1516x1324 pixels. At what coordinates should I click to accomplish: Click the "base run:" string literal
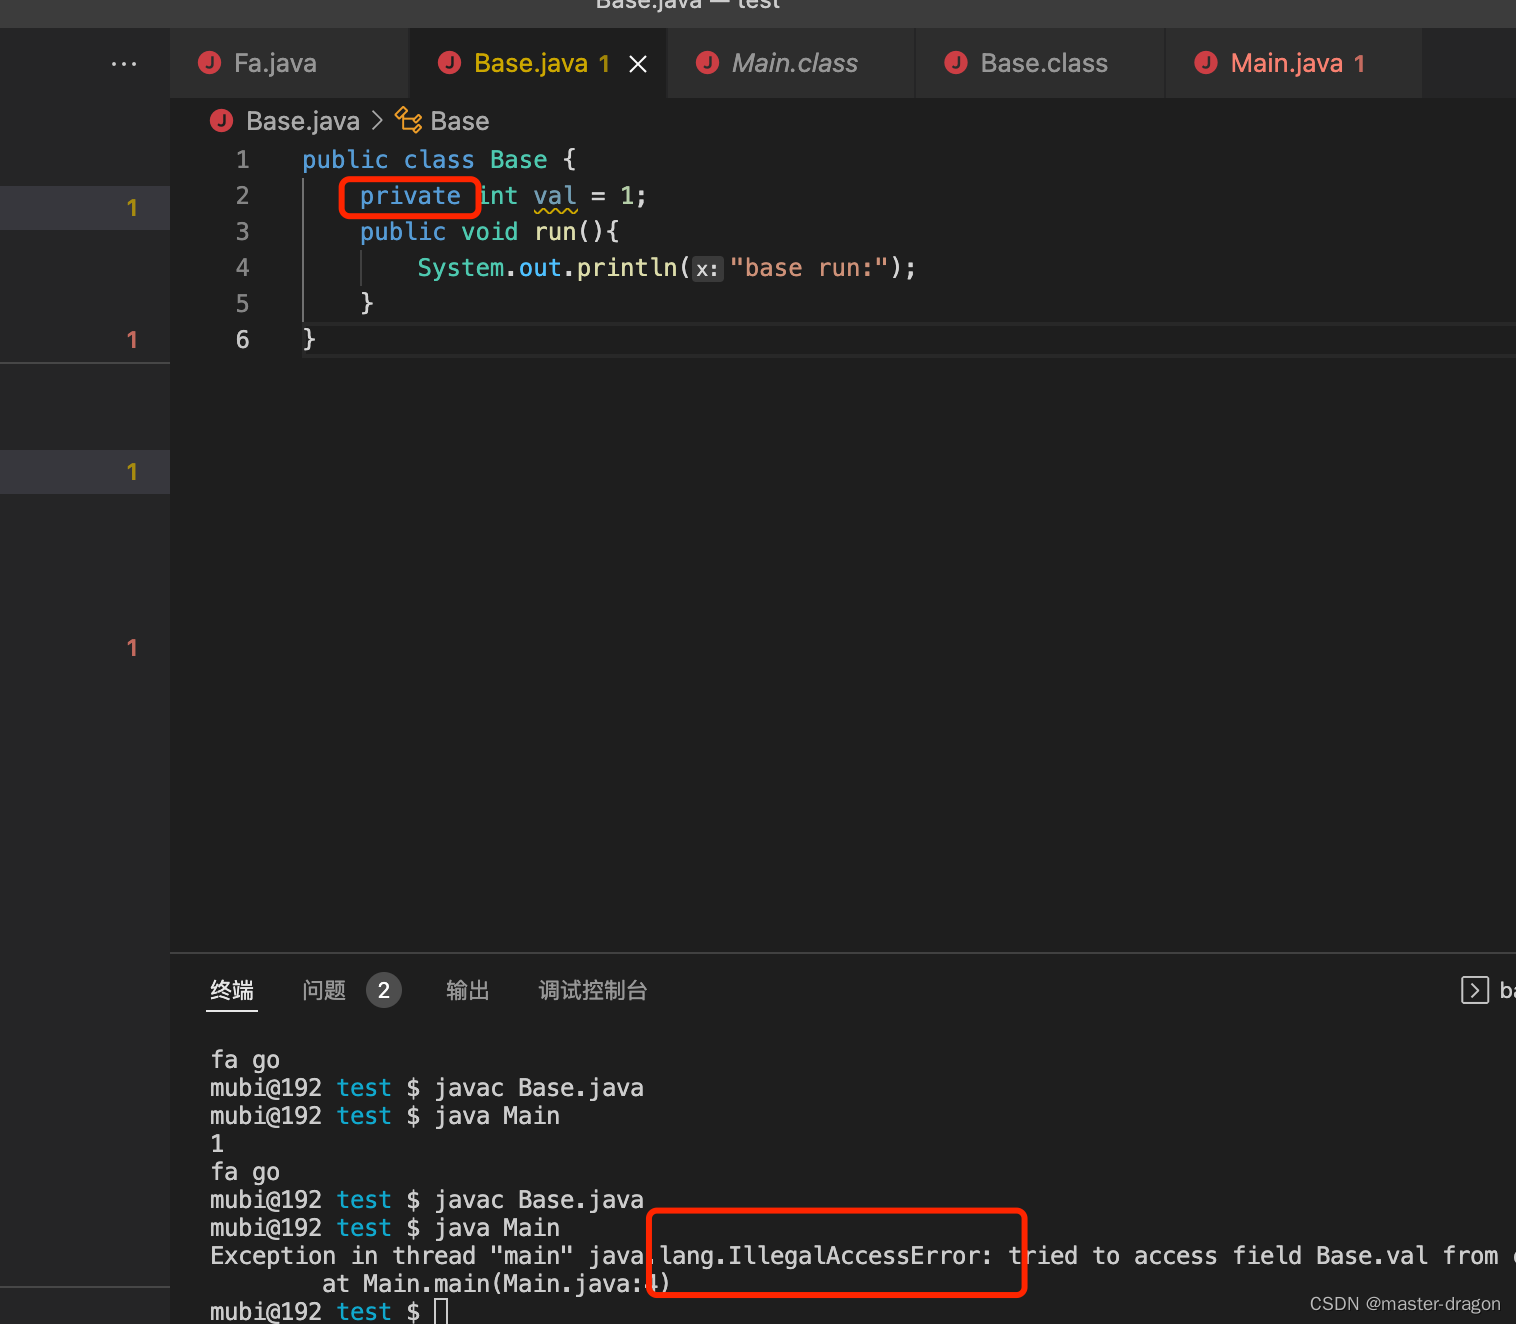(810, 268)
